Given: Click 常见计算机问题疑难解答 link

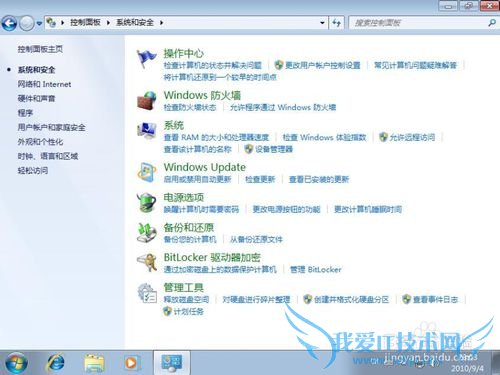Looking at the screenshot, I should pyautogui.click(x=415, y=65).
